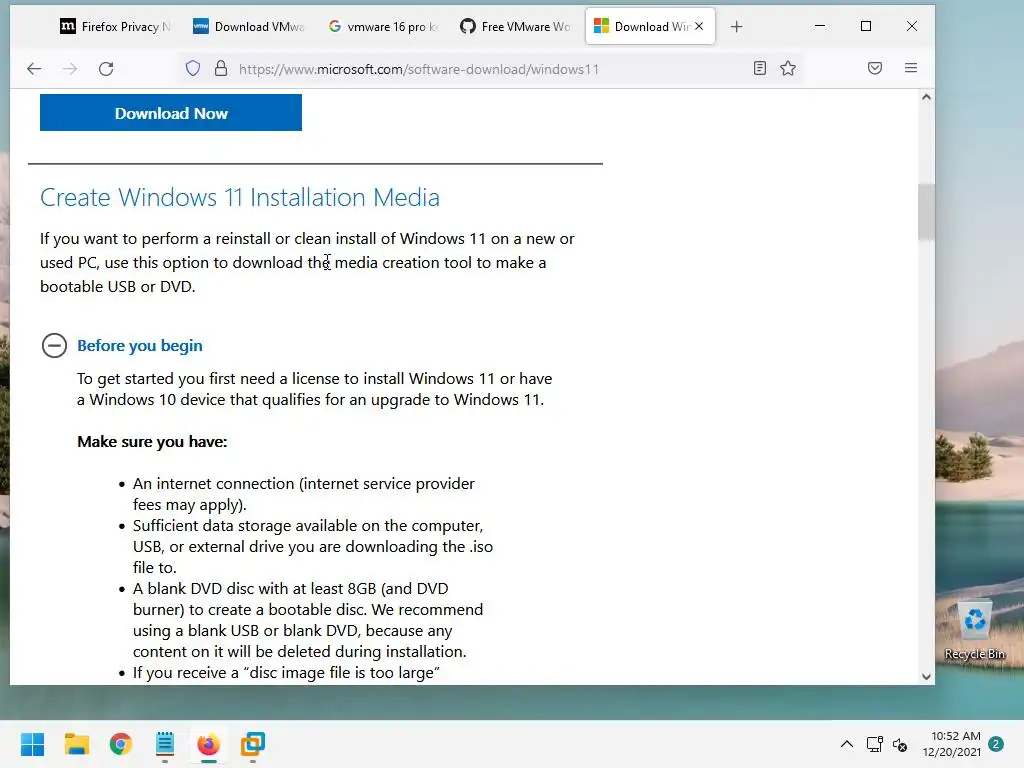This screenshot has width=1024, height=768.
Task: Click the Download Now button
Action: point(171,112)
